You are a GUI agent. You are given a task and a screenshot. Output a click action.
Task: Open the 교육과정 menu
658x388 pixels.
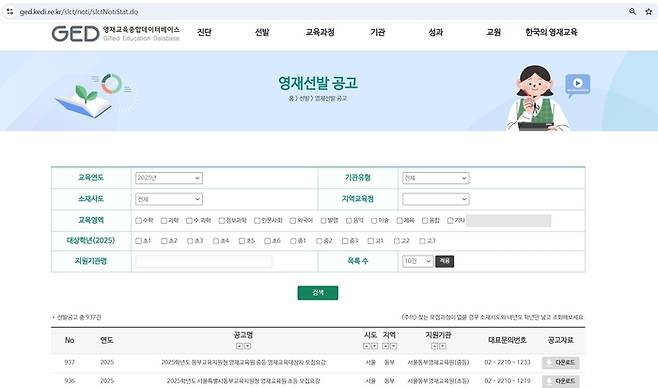[x=320, y=32]
